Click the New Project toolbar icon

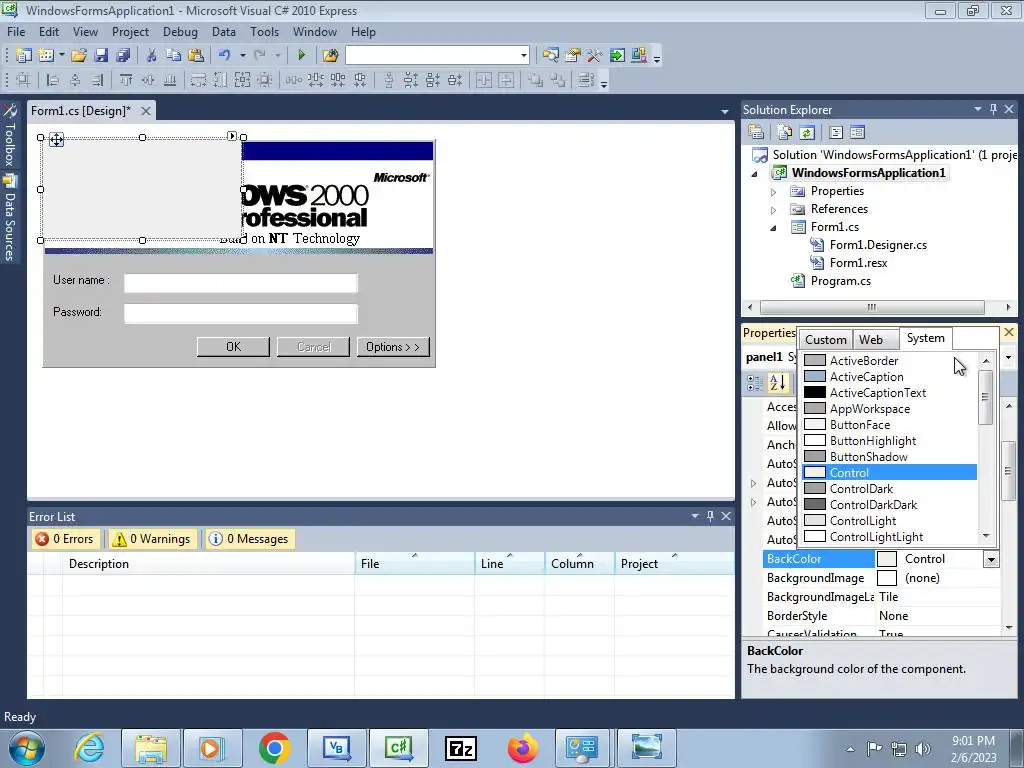click(x=24, y=56)
